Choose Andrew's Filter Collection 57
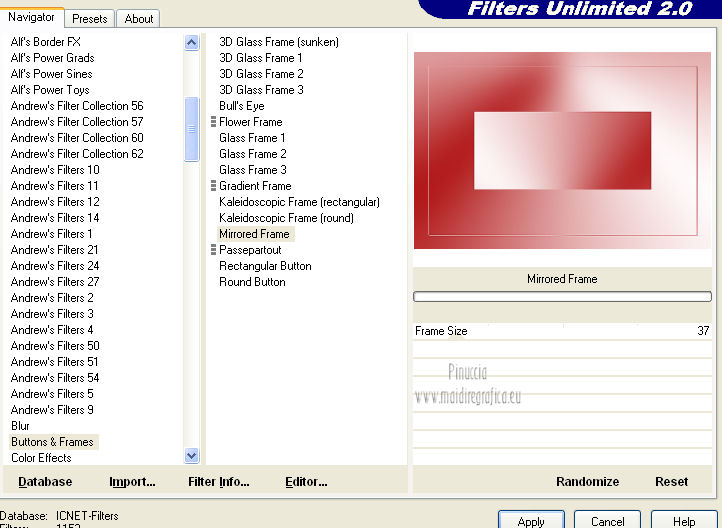The height and width of the screenshot is (528, 722). [77, 122]
